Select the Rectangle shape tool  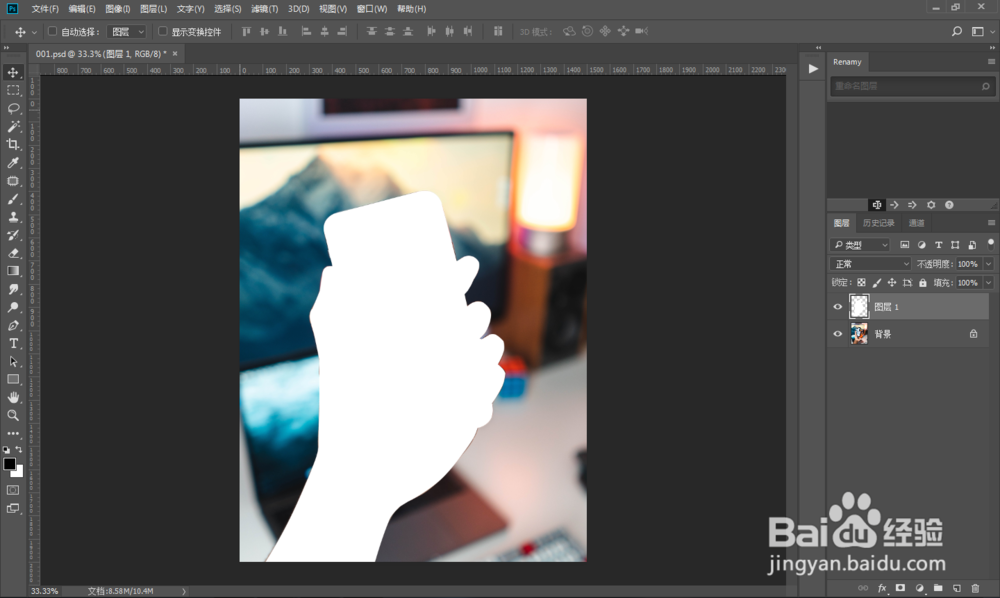tap(13, 379)
